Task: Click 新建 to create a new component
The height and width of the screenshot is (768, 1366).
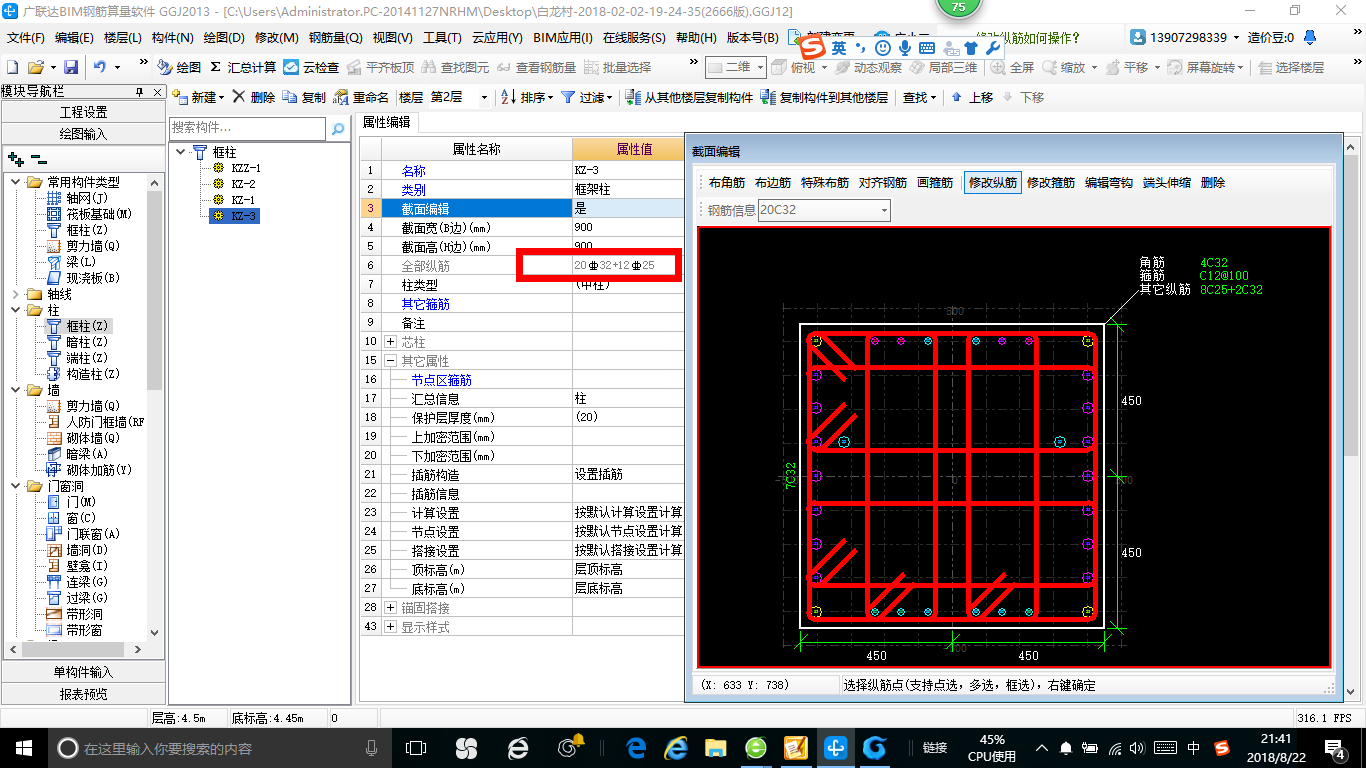Action: pyautogui.click(x=200, y=97)
